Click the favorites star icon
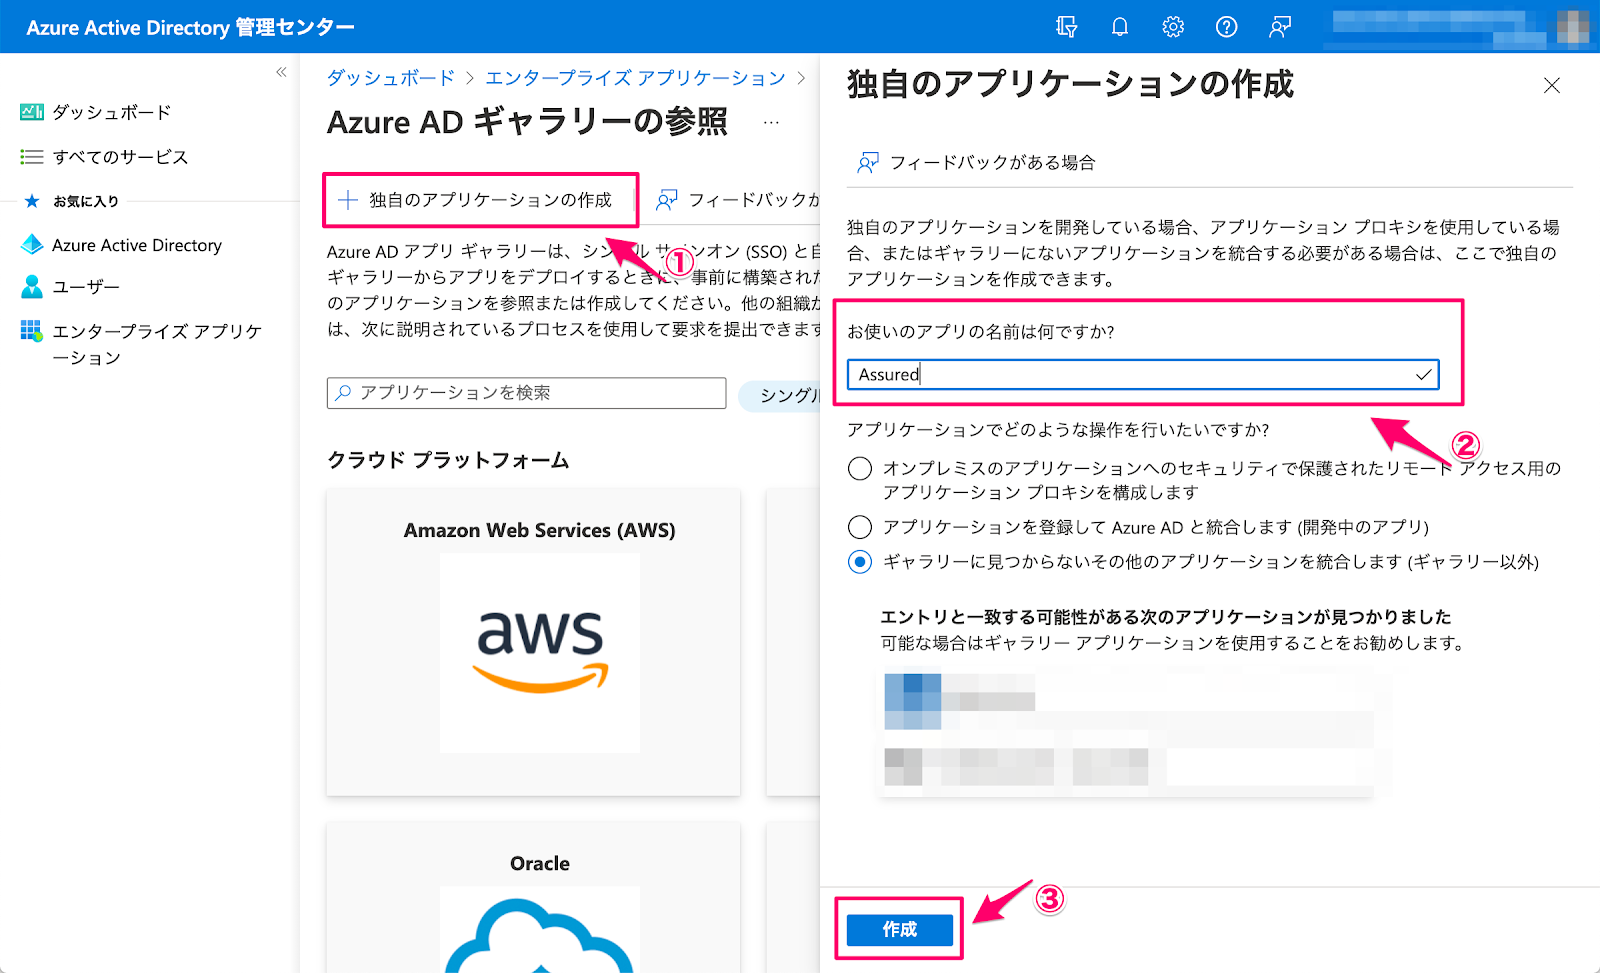This screenshot has width=1600, height=973. [32, 201]
